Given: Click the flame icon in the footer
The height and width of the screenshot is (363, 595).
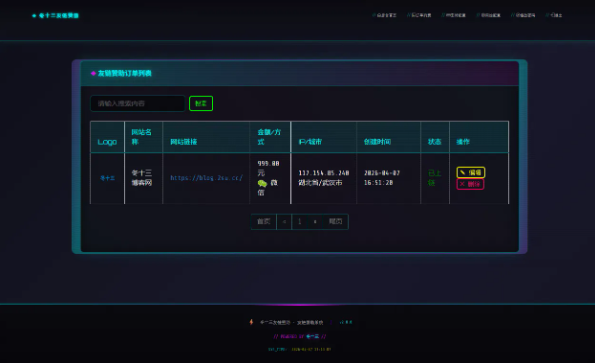Looking at the screenshot, I should [251, 322].
